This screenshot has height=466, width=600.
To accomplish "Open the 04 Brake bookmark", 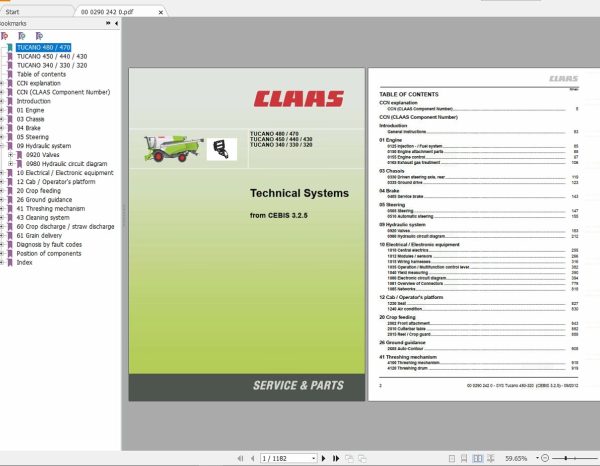I will tap(28, 128).
